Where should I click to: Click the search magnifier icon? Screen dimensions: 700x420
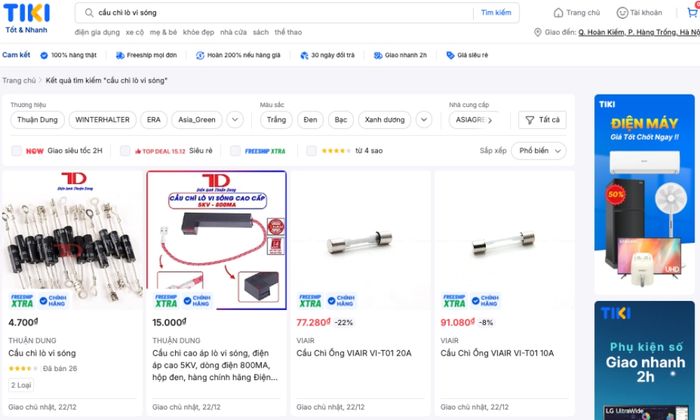89,12
